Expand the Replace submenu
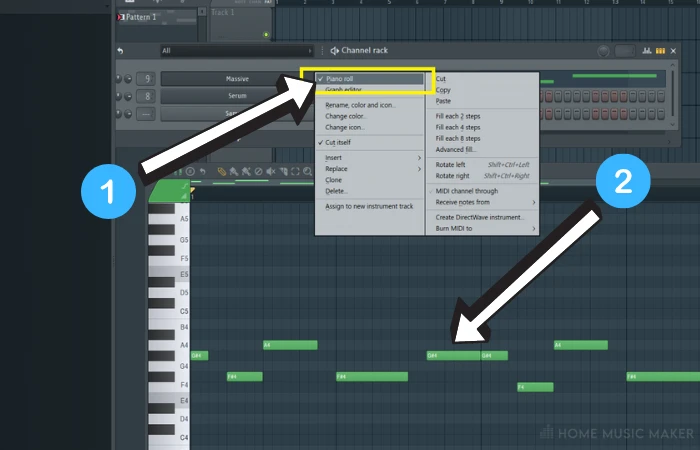The image size is (700, 450). 370,169
